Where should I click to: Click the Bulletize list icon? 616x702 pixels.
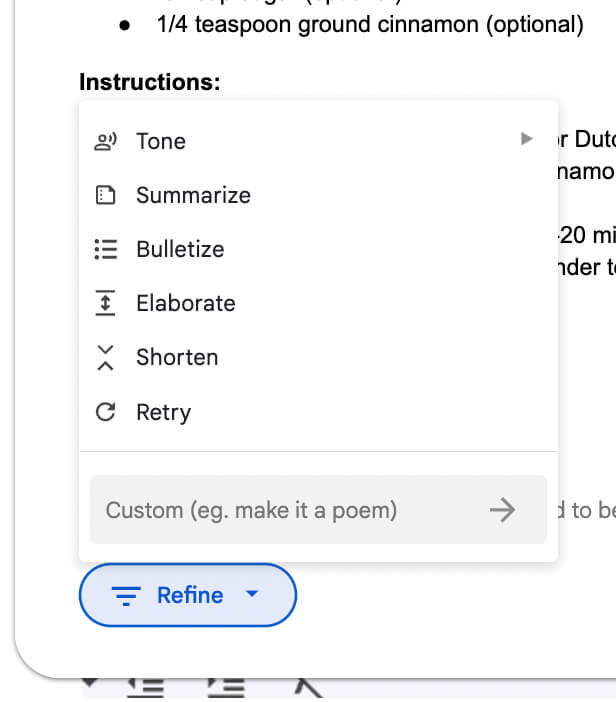pos(105,249)
